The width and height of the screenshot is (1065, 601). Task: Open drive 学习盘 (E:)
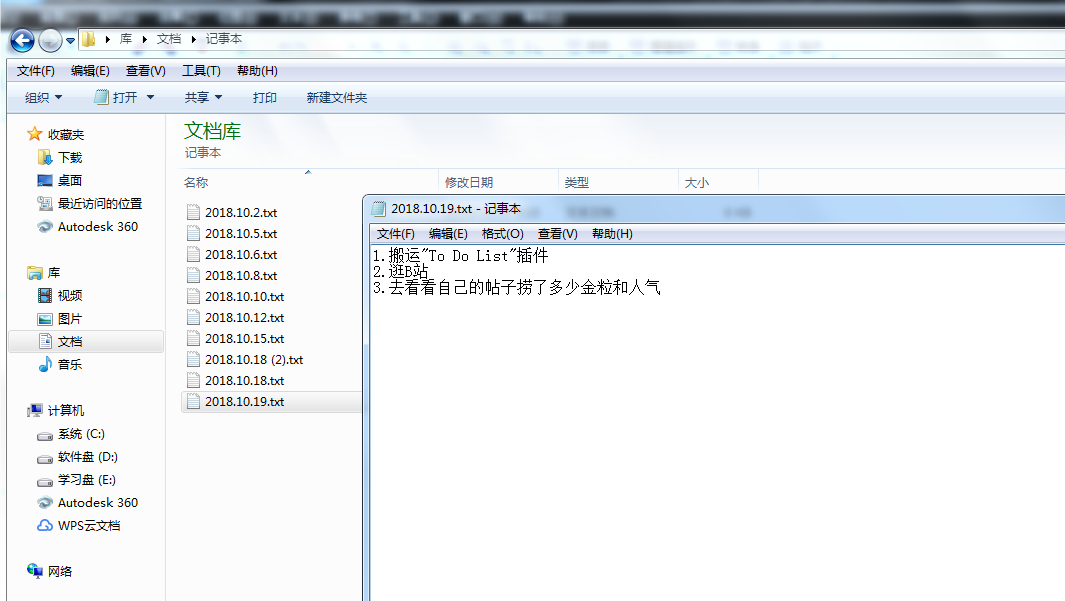coord(86,480)
